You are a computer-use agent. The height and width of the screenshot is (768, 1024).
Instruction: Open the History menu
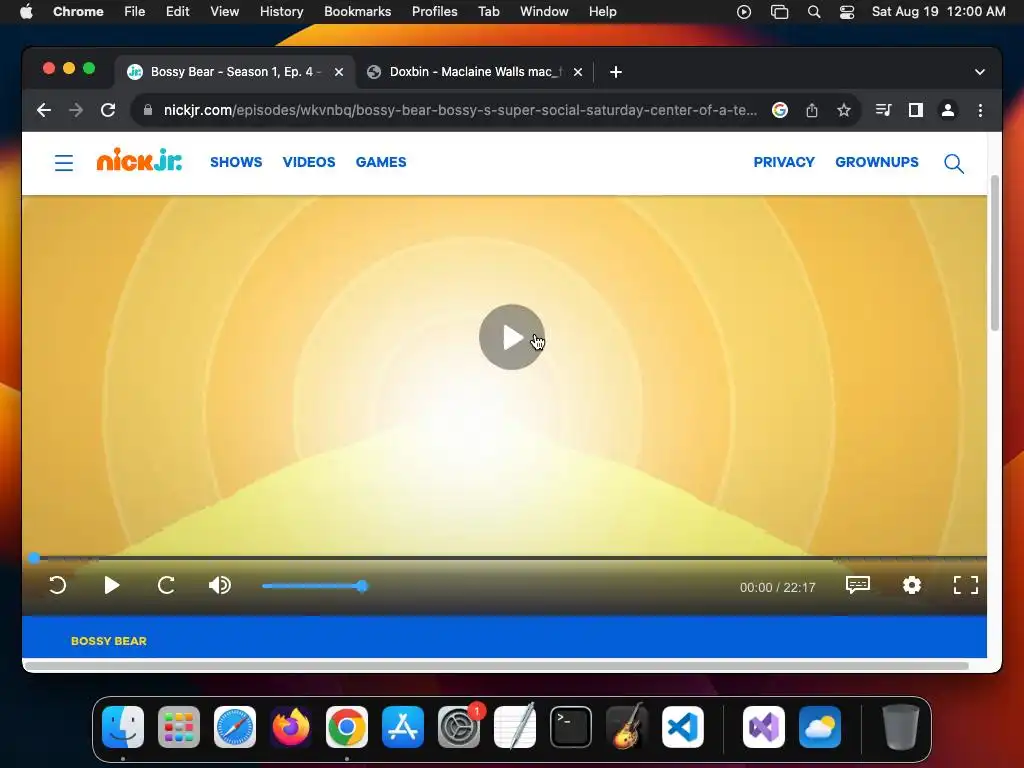[281, 12]
